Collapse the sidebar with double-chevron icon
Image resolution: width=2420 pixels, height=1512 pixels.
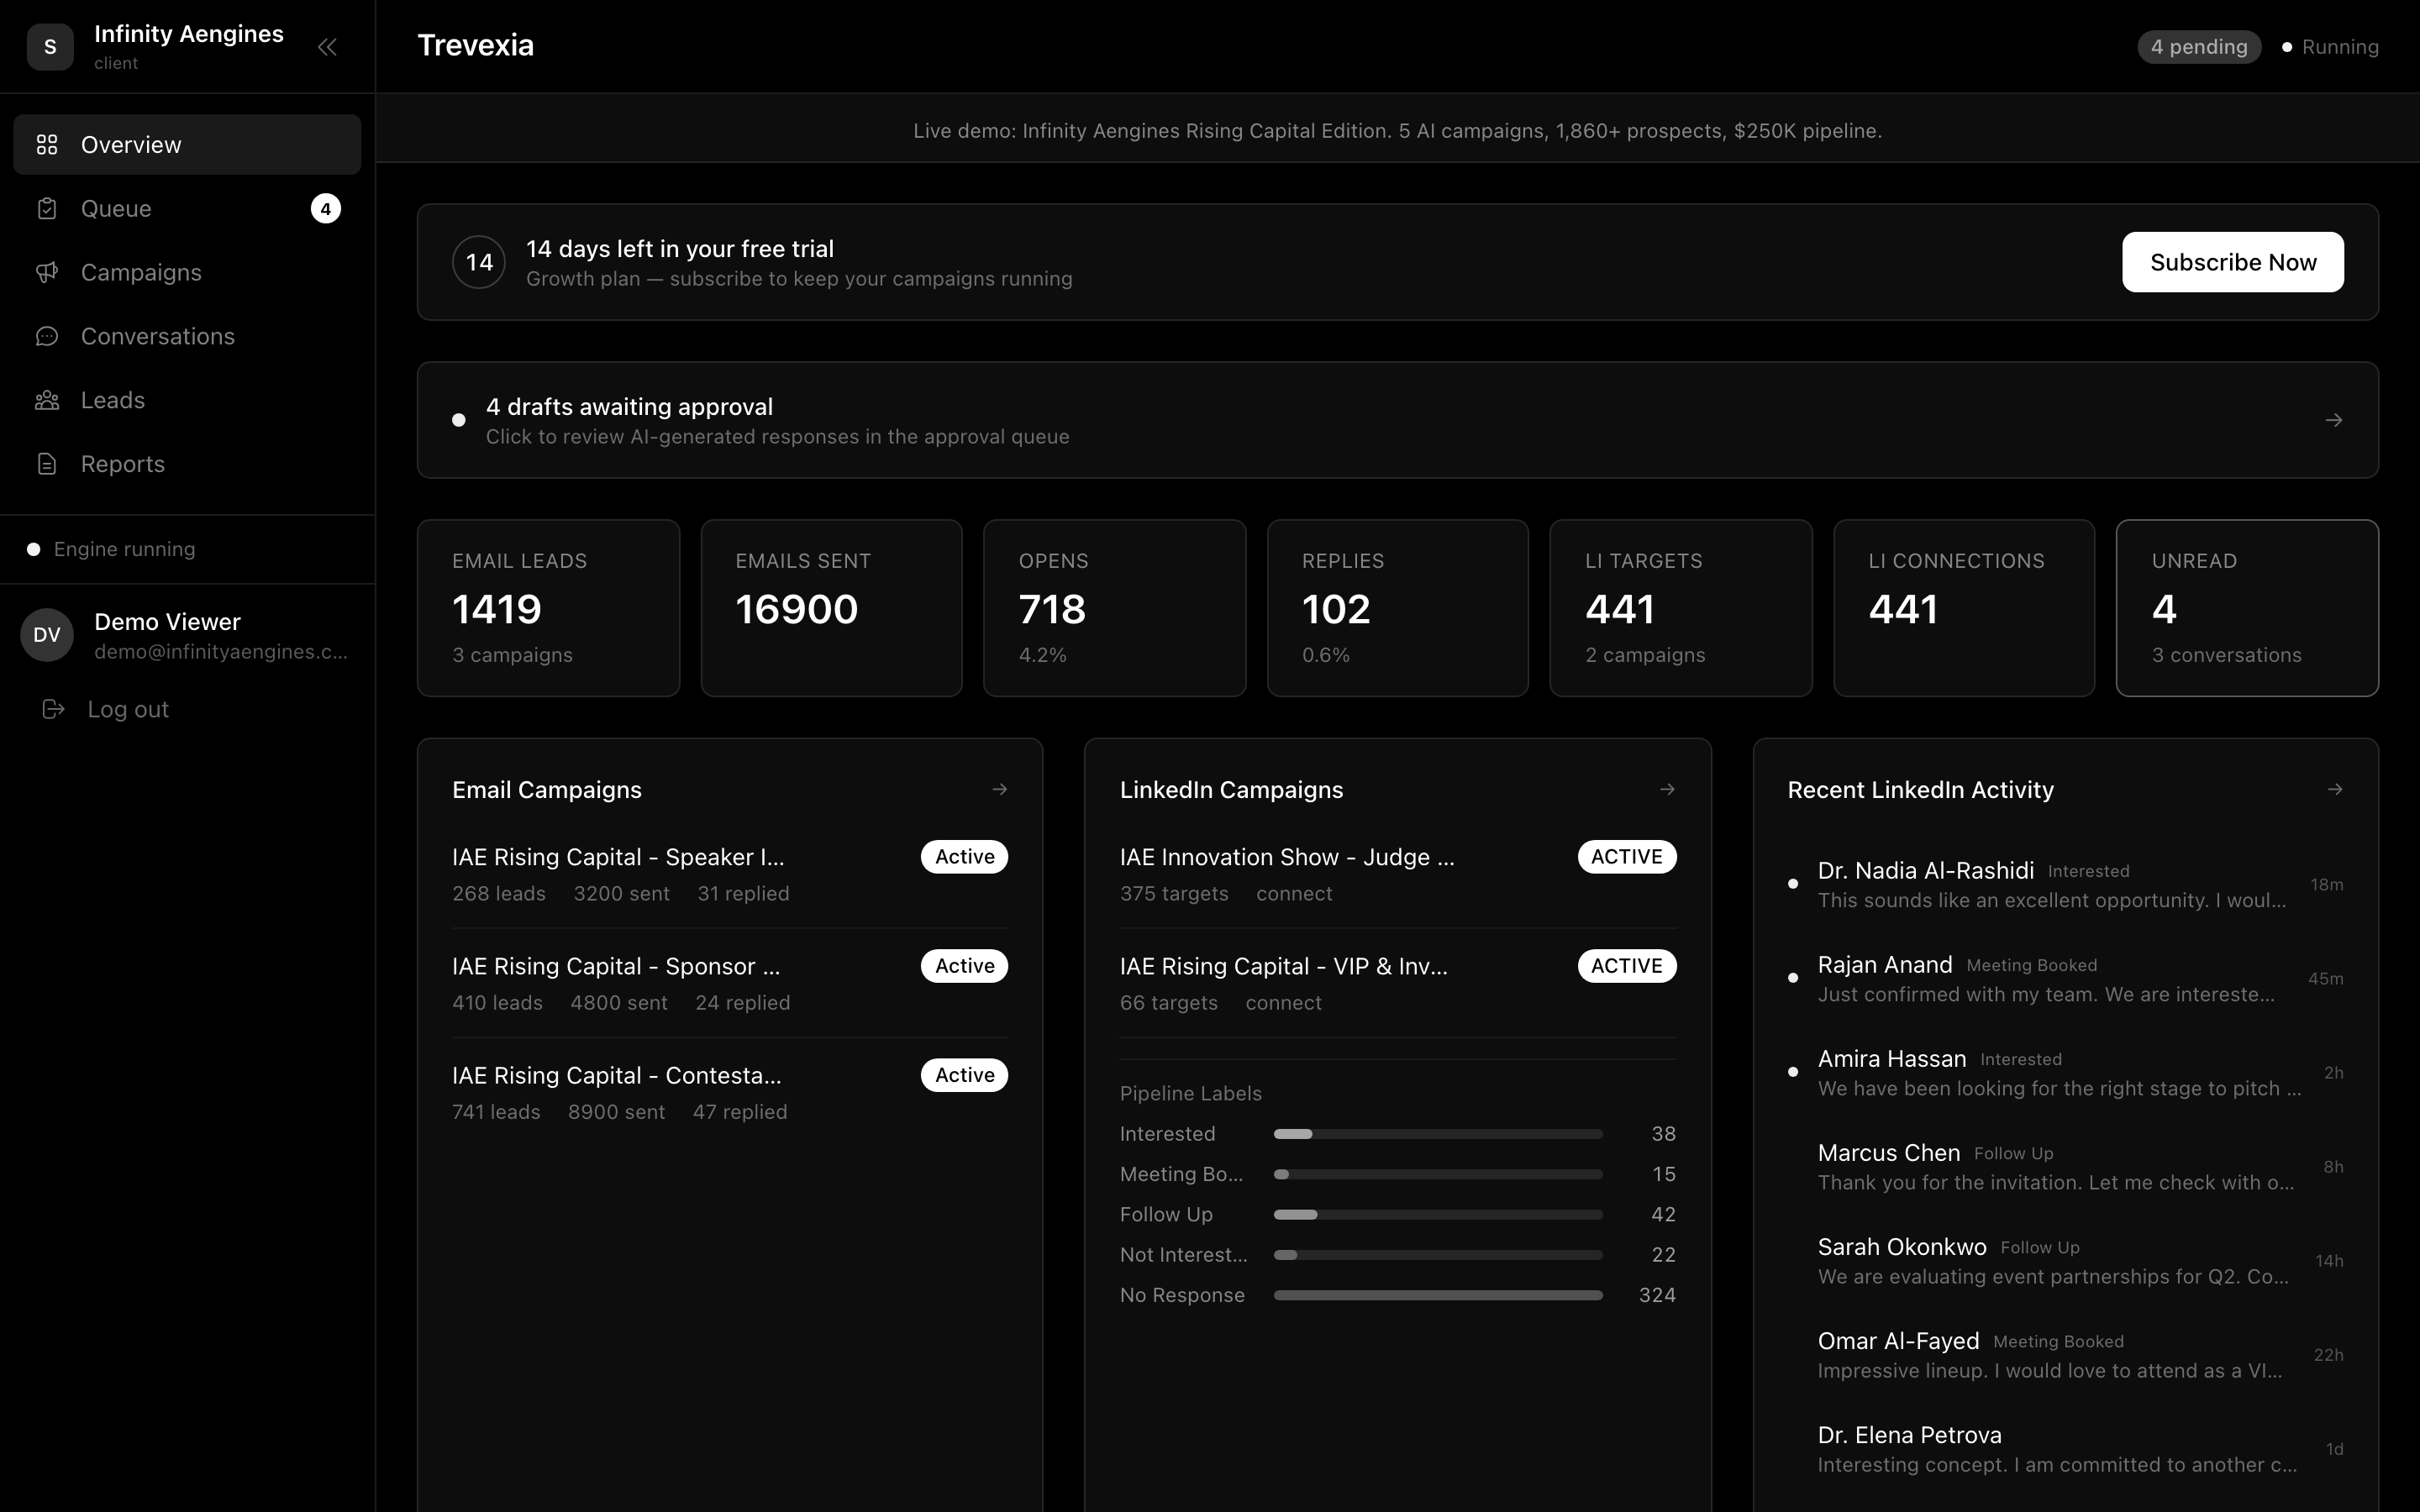[x=327, y=47]
